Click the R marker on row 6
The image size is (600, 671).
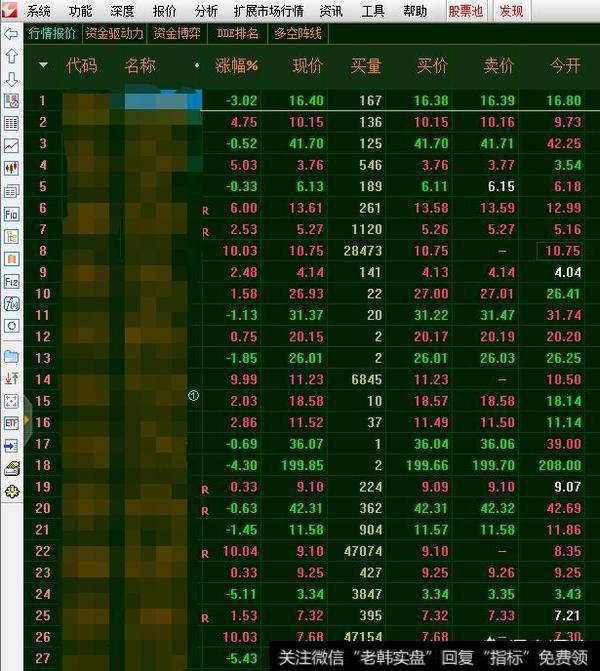pos(205,211)
